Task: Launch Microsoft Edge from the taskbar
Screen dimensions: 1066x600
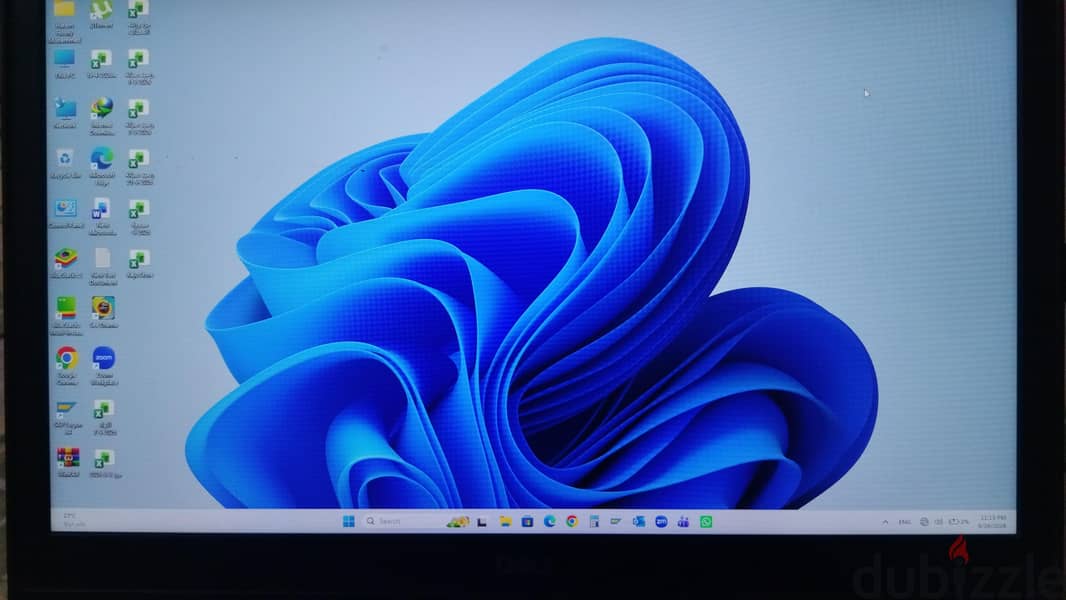Action: [549, 521]
